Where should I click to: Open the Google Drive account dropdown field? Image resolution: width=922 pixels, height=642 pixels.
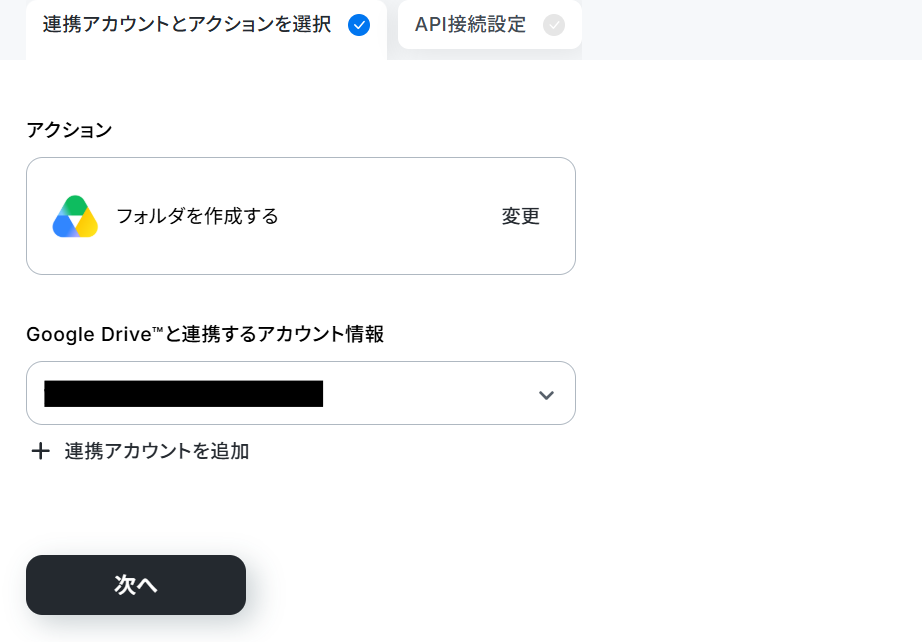(x=300, y=393)
